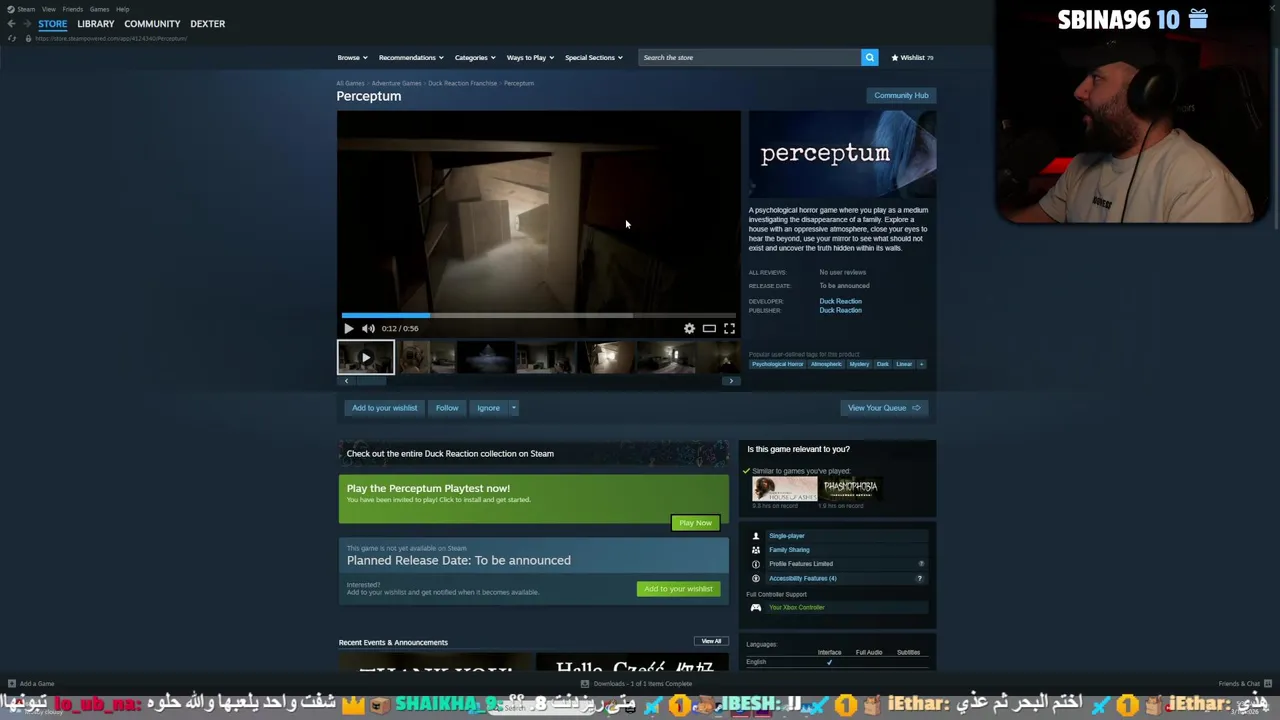Click the Profile Features Limited info icon

coord(755,564)
